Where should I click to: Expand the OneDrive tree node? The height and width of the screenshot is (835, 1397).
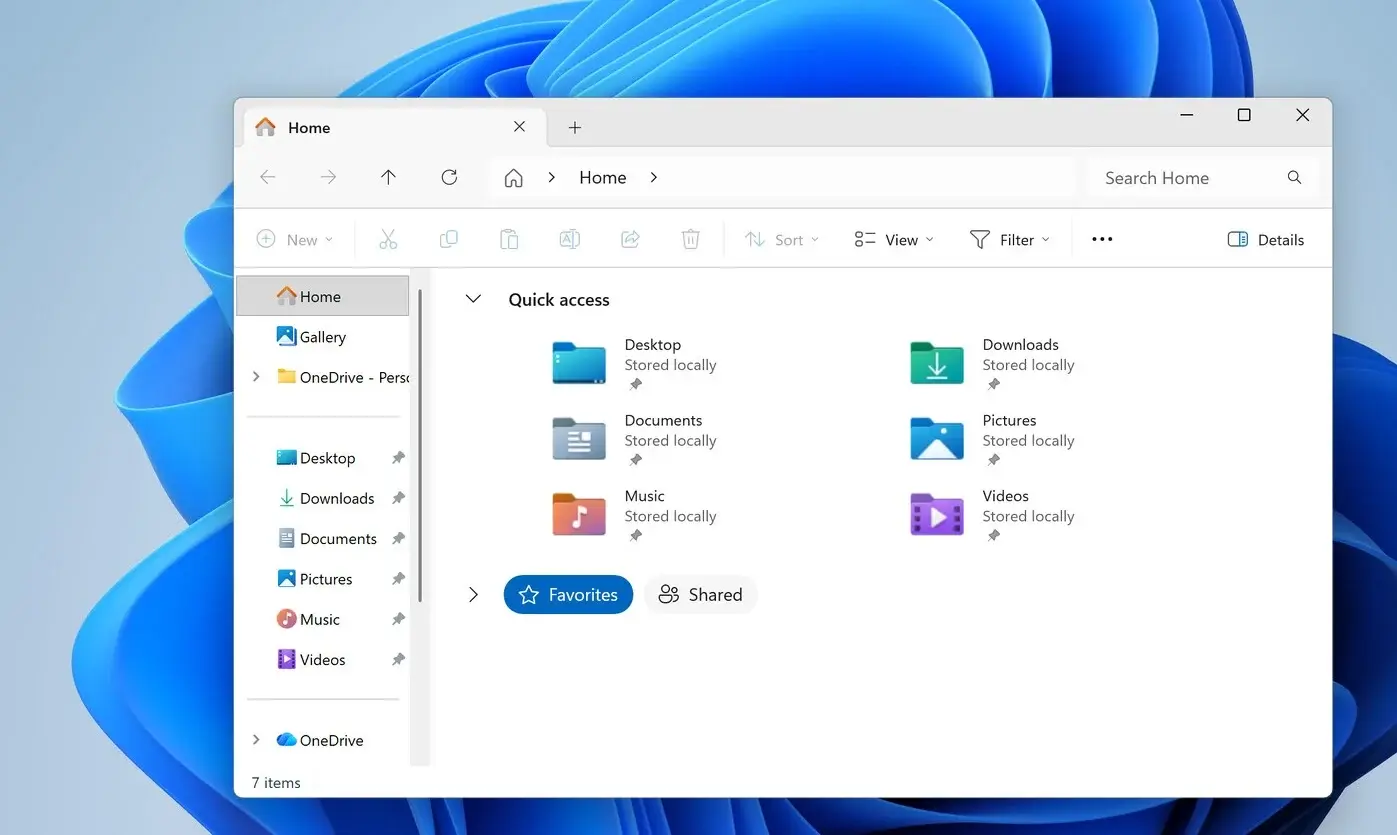coord(256,739)
